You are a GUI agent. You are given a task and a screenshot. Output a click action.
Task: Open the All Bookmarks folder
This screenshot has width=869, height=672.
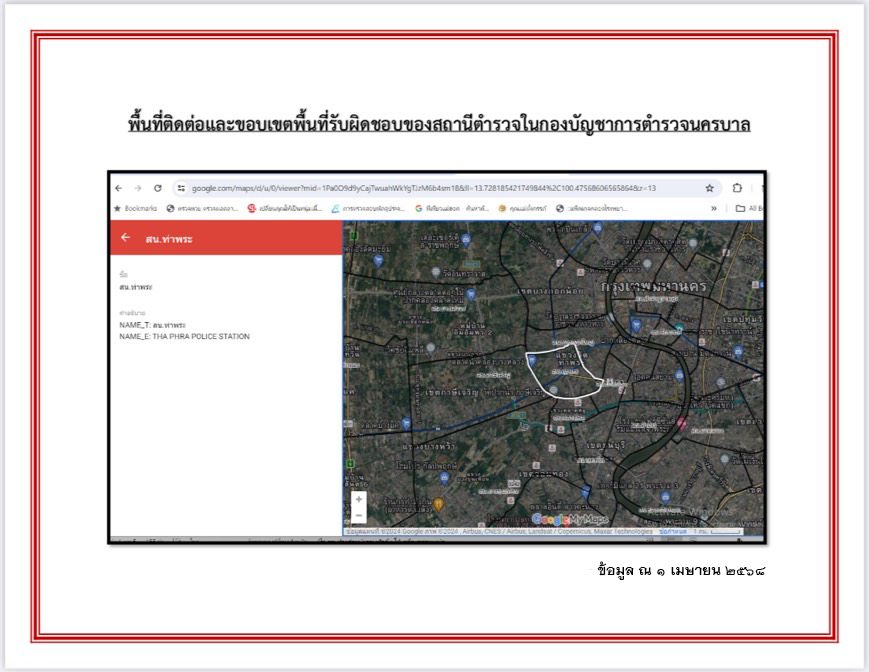click(x=748, y=208)
